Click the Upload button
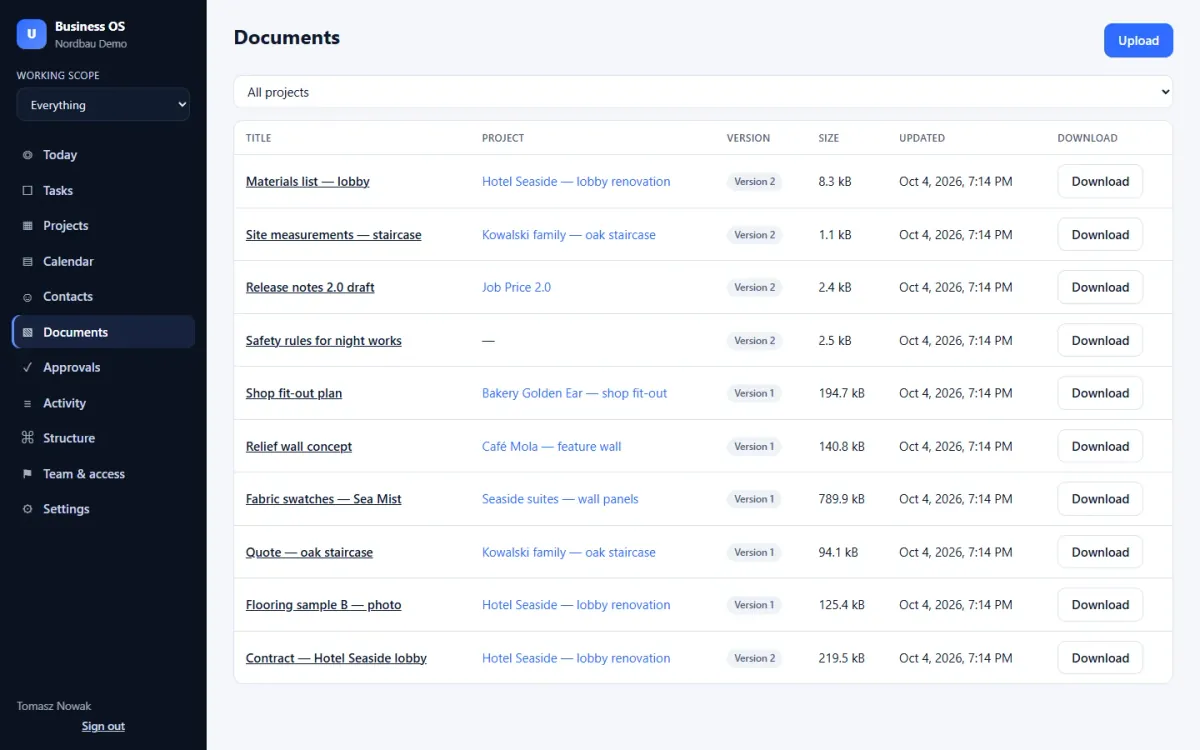1200x750 pixels. 1138,41
